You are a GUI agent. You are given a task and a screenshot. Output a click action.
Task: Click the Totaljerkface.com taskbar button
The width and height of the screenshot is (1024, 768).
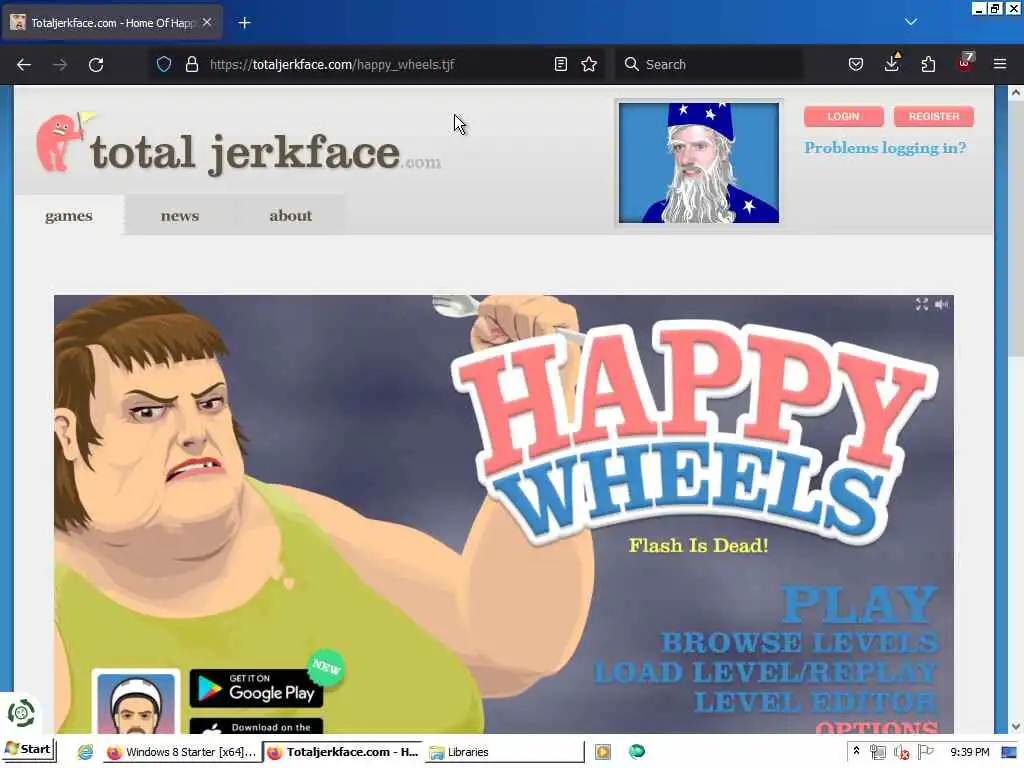[342, 752]
